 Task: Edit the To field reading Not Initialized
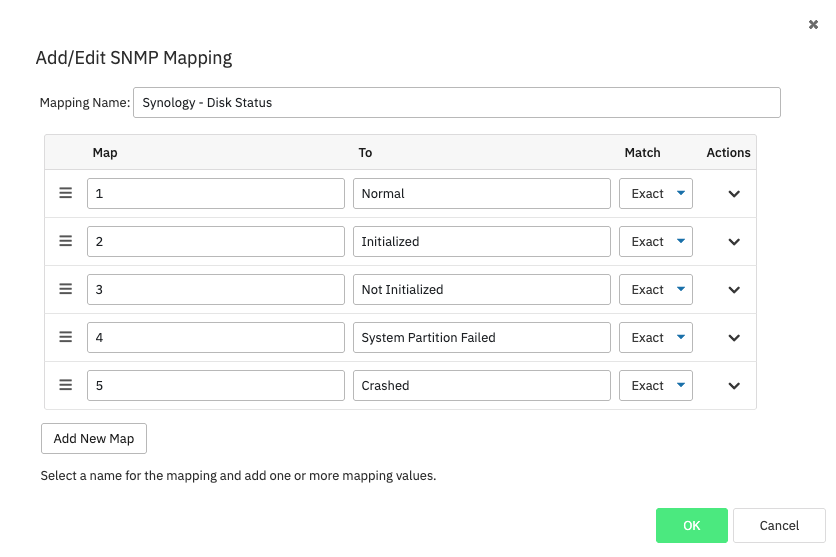pyautogui.click(x=482, y=289)
